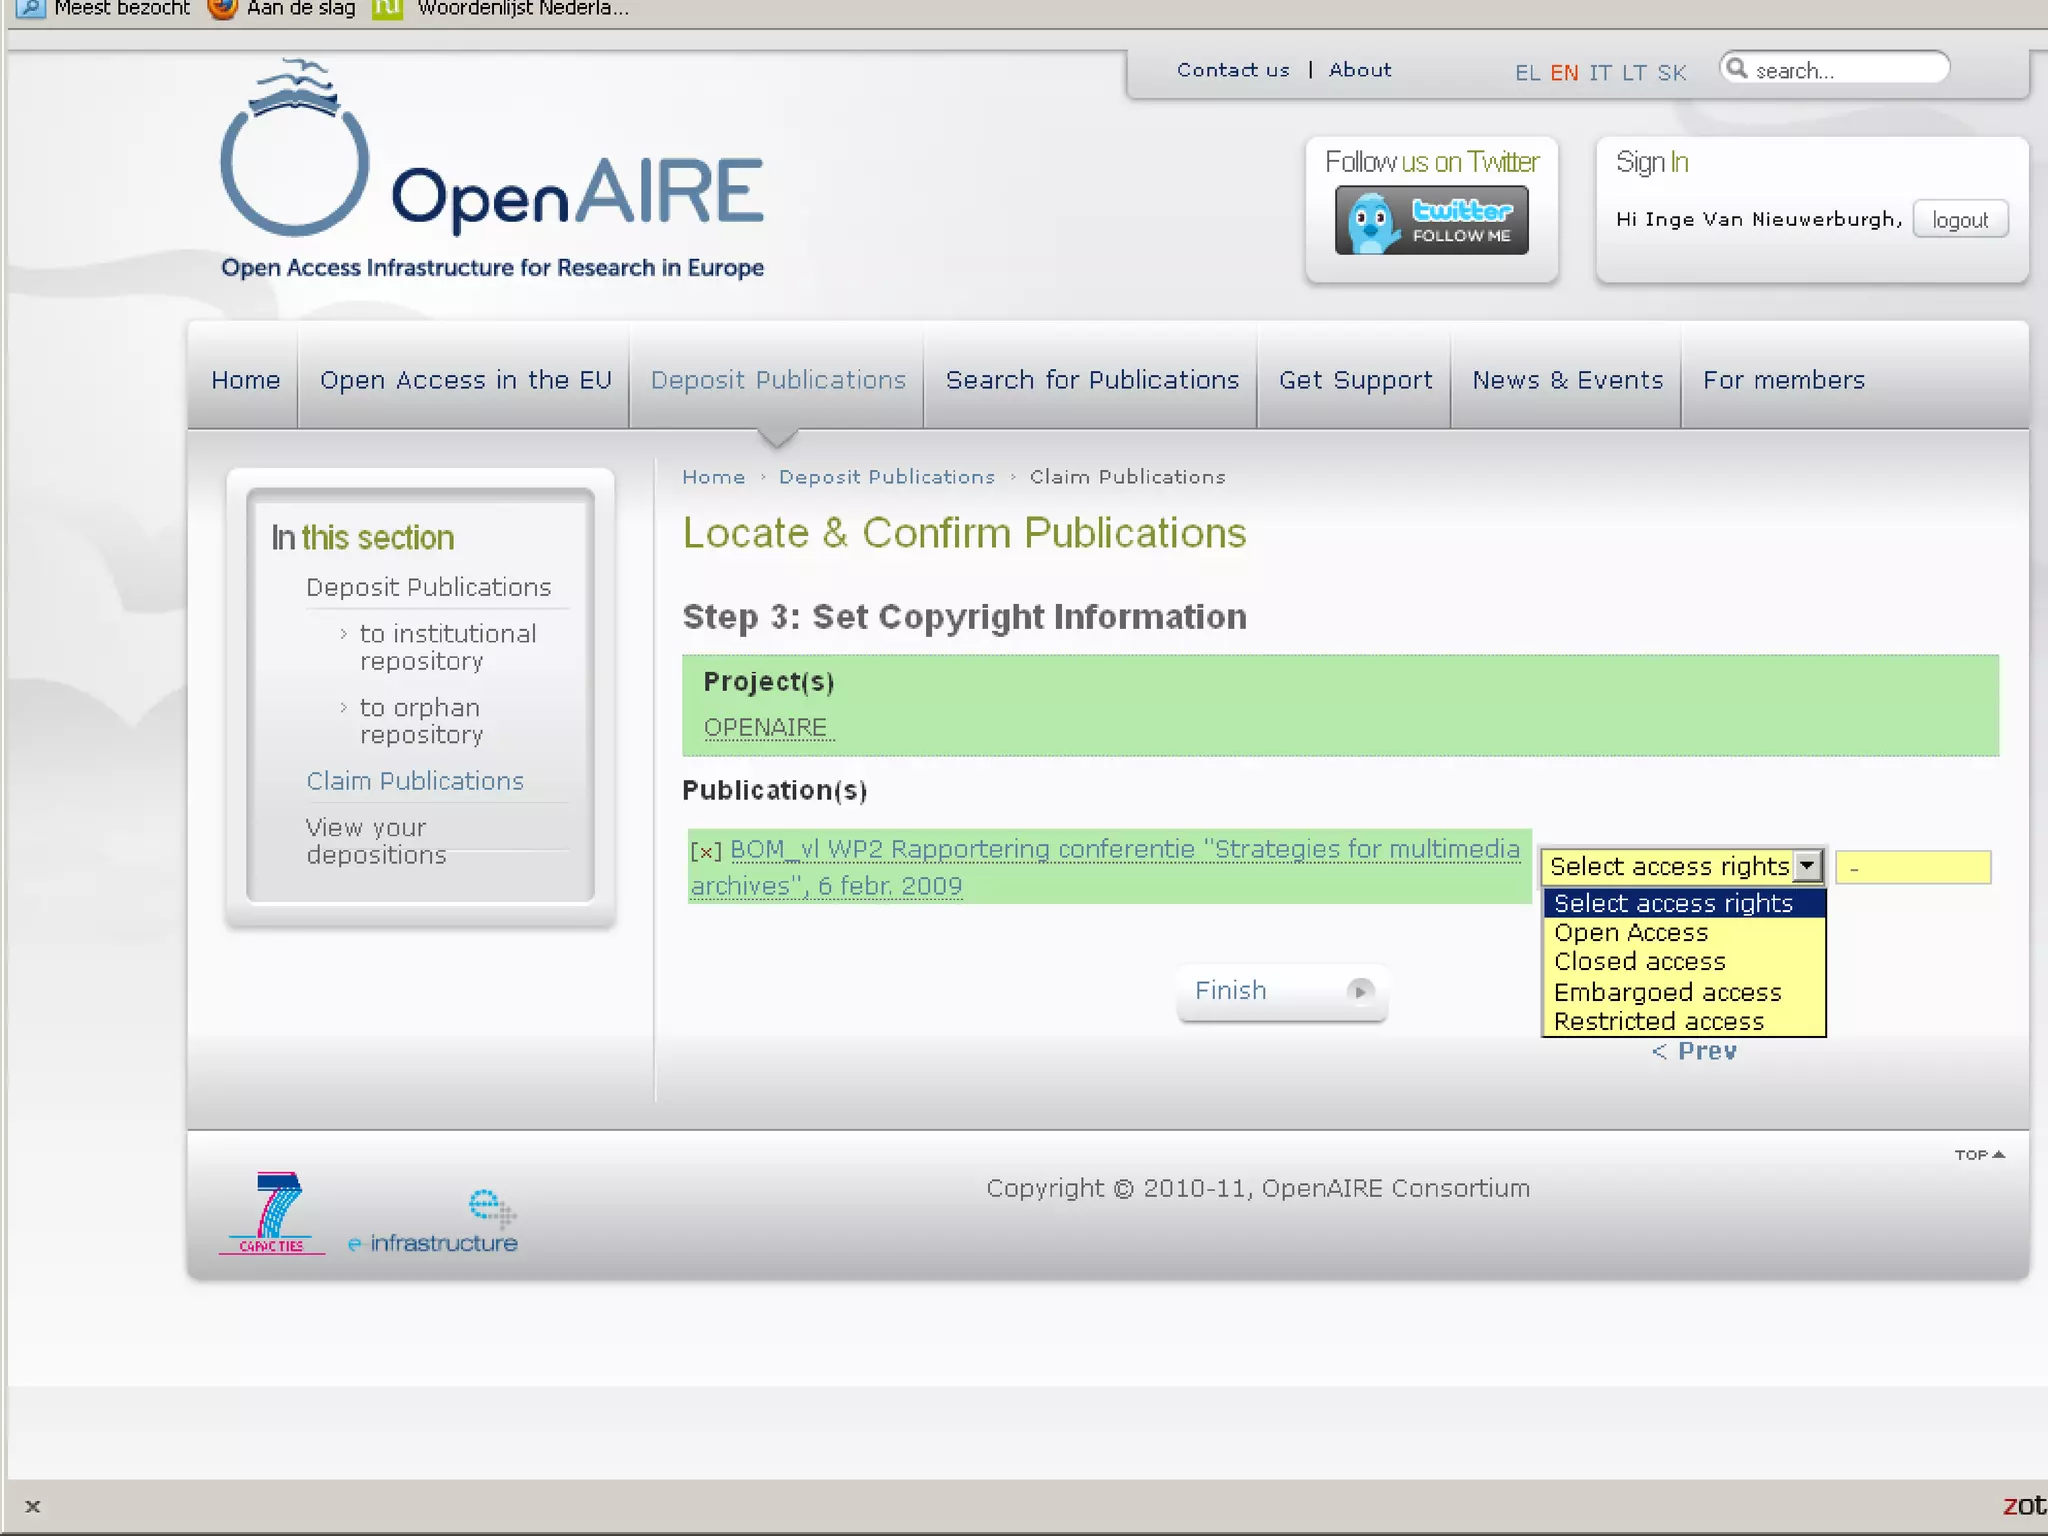Open Open Access in the EU tab
This screenshot has height=1536, width=2048.
465,380
